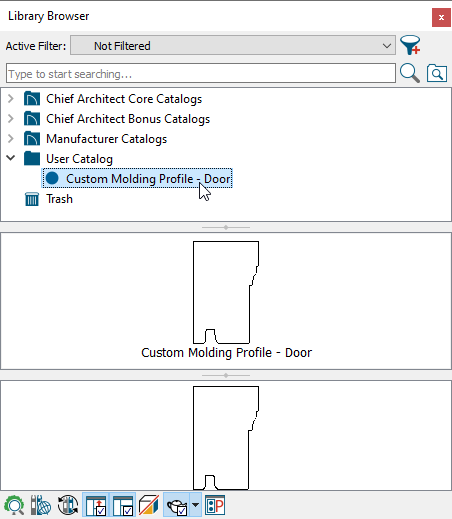The height and width of the screenshot is (519, 452).
Task: Click the molding profile thumbnail in selection pane
Action: click(x=226, y=292)
